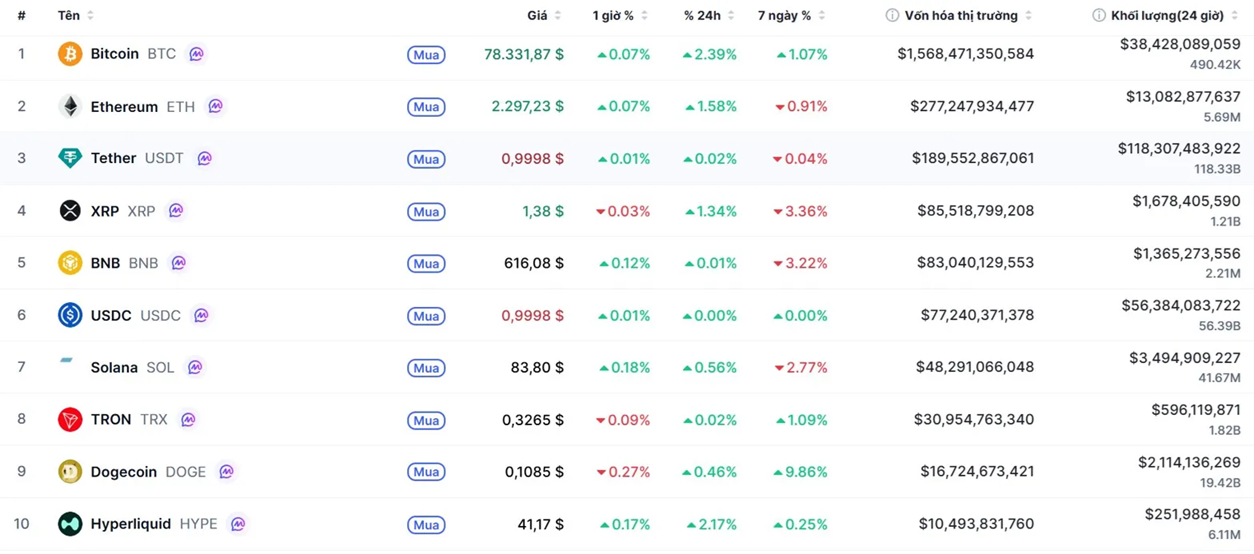
Task: Click the Solana coin logo
Action: [x=67, y=360]
